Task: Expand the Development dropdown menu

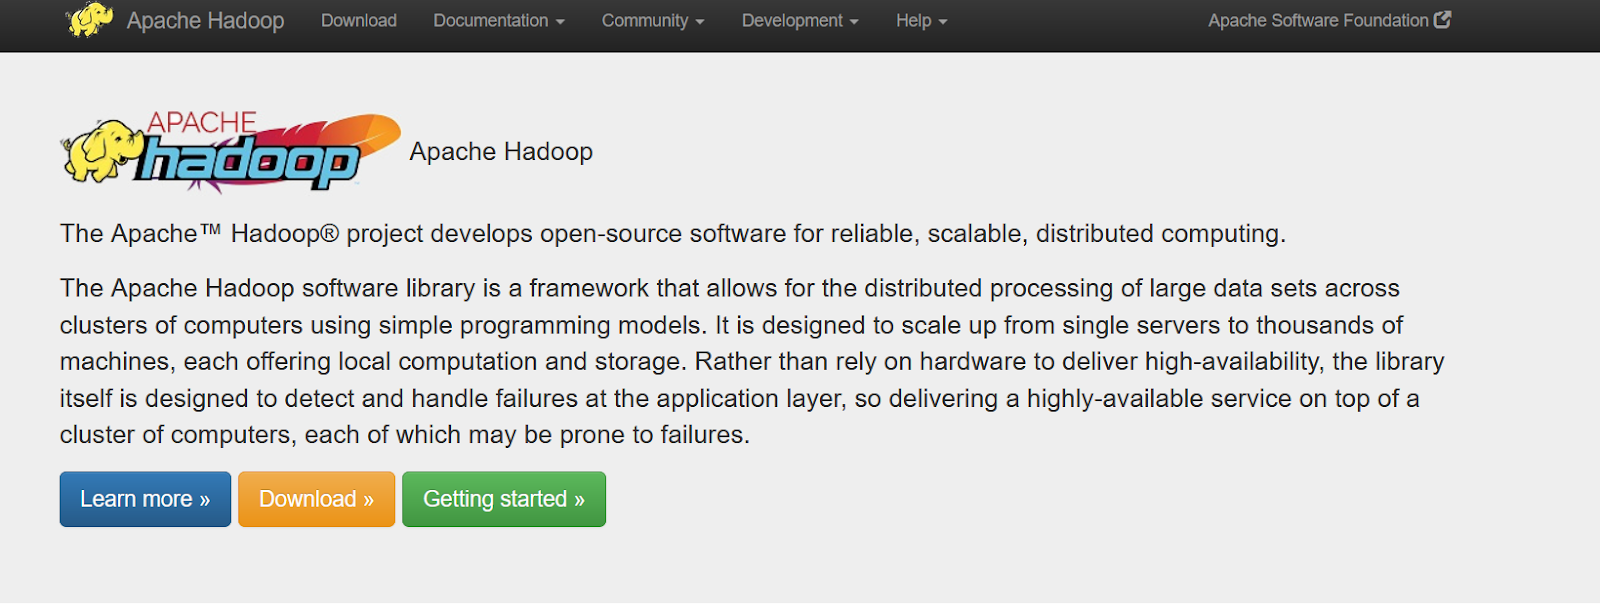Action: tap(800, 20)
